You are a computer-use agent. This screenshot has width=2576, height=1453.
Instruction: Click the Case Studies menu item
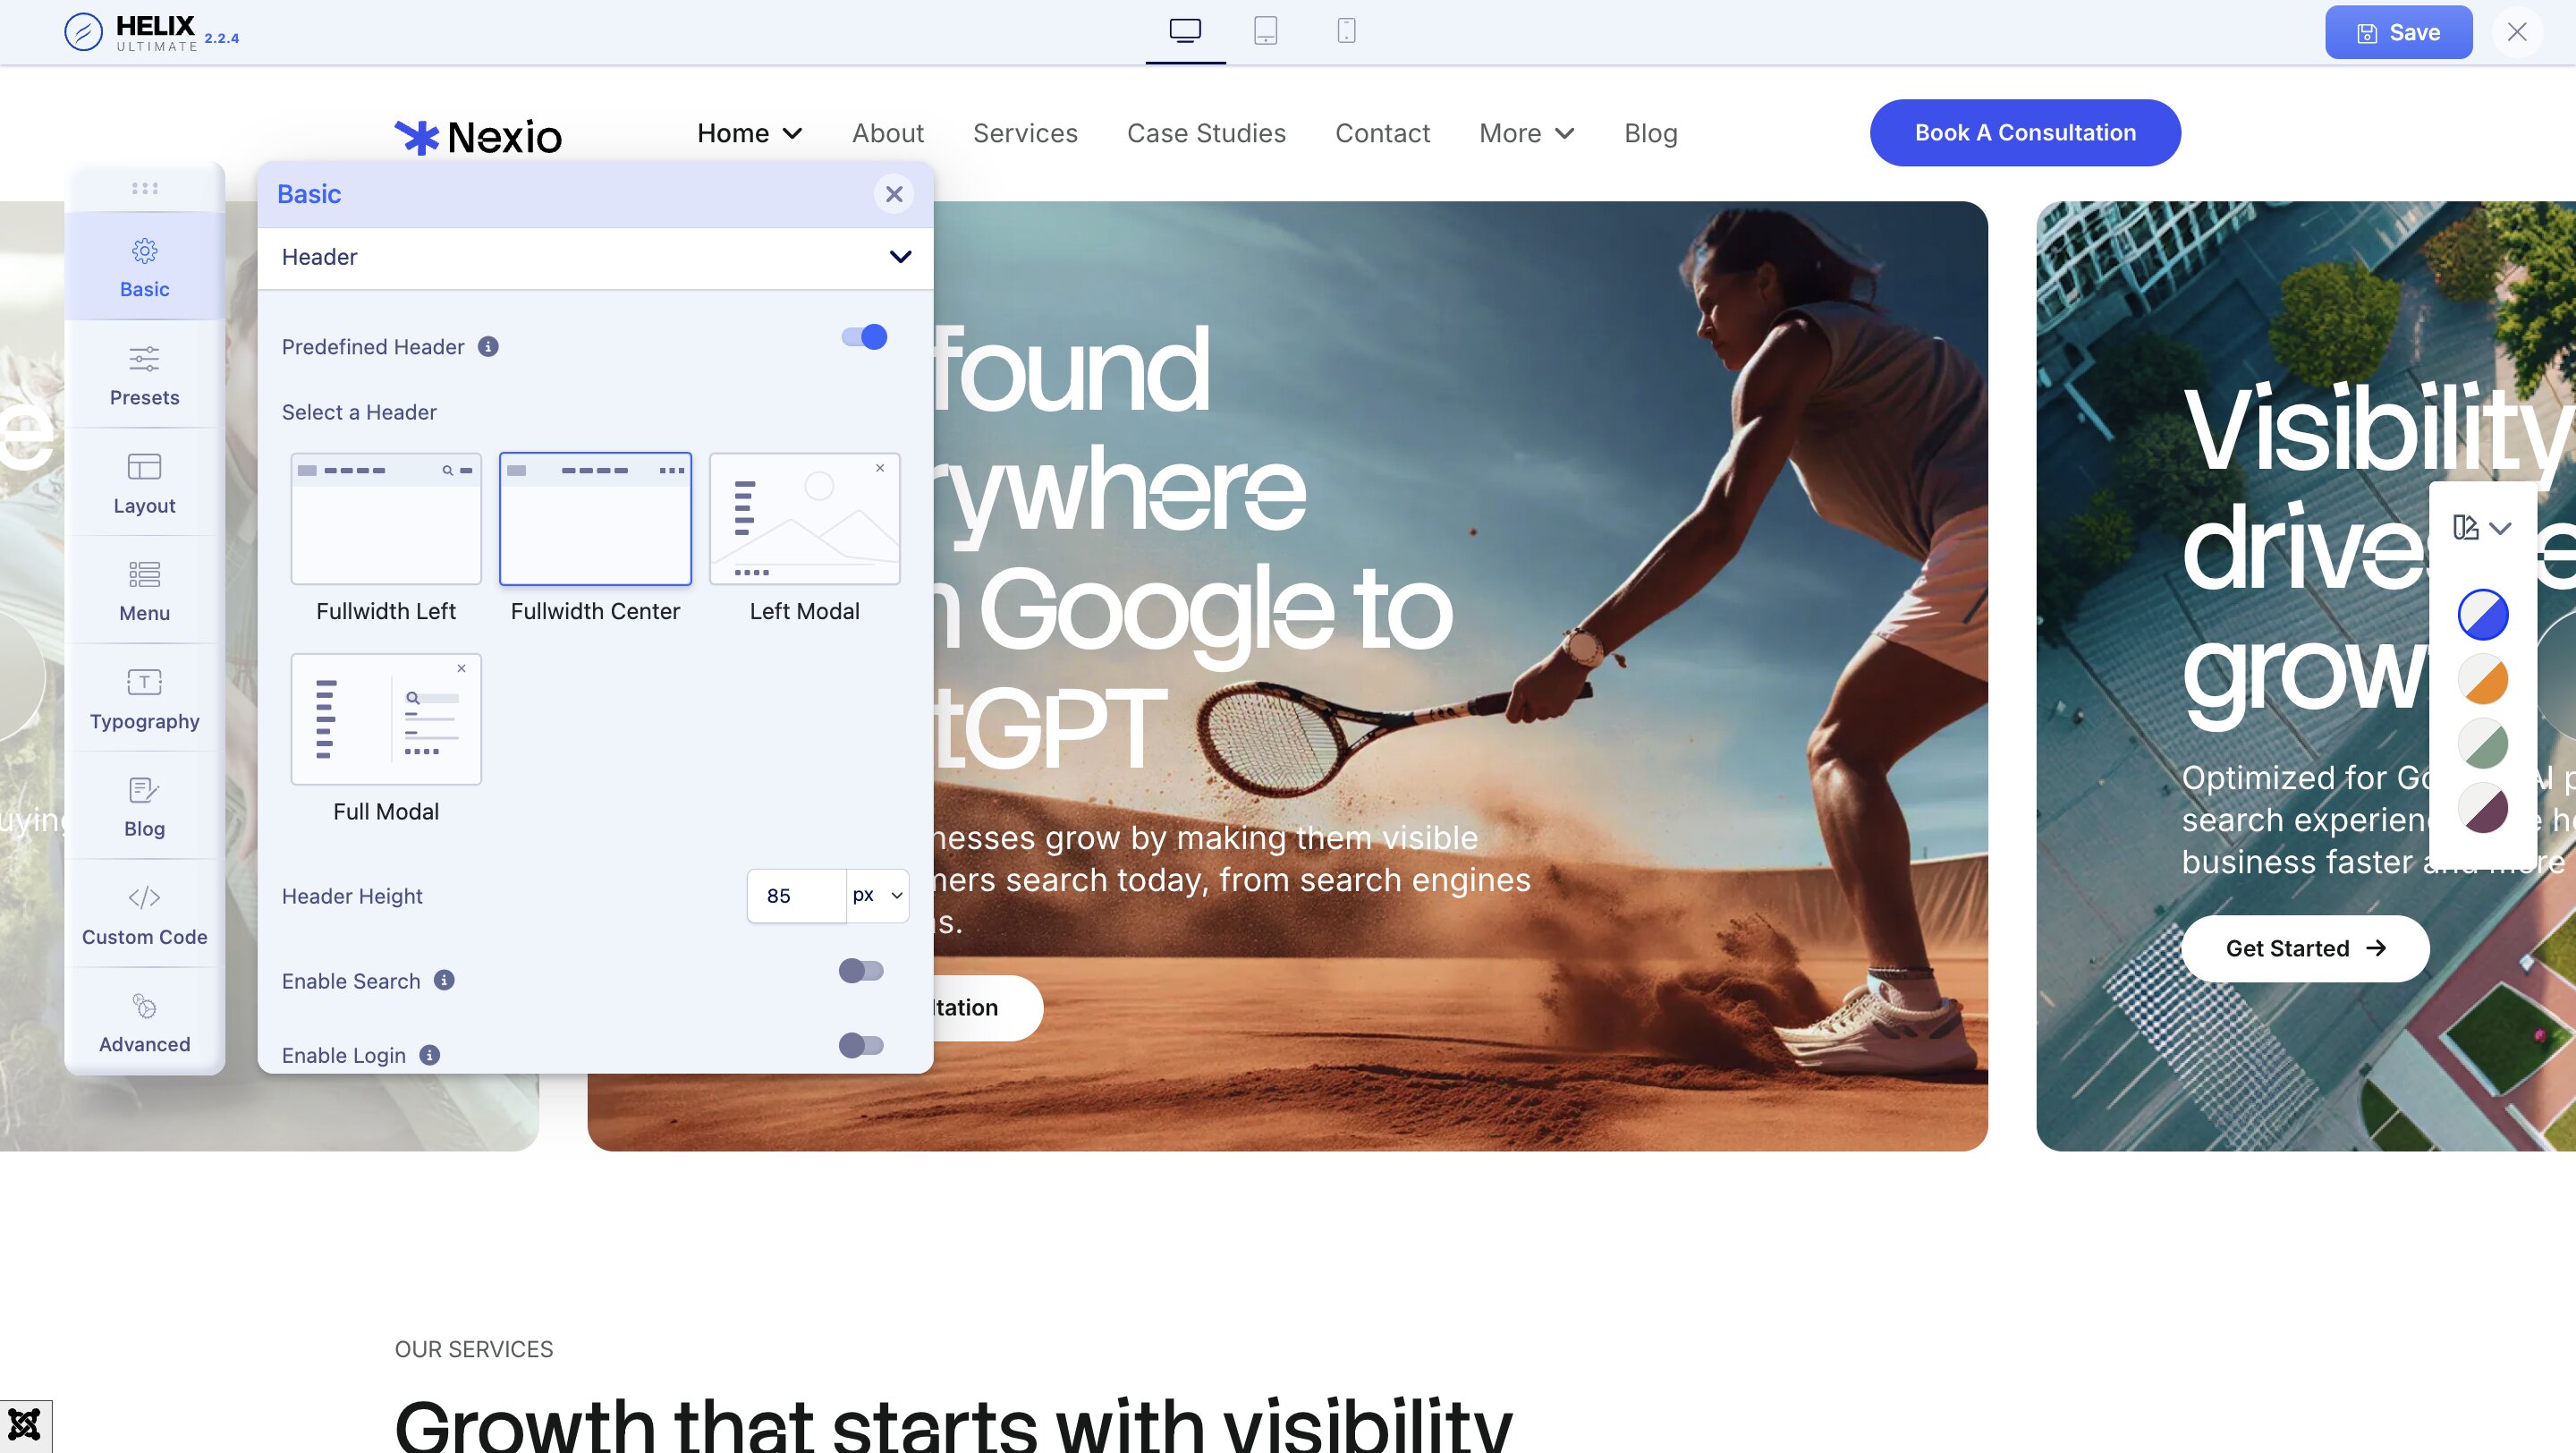[x=1206, y=133]
